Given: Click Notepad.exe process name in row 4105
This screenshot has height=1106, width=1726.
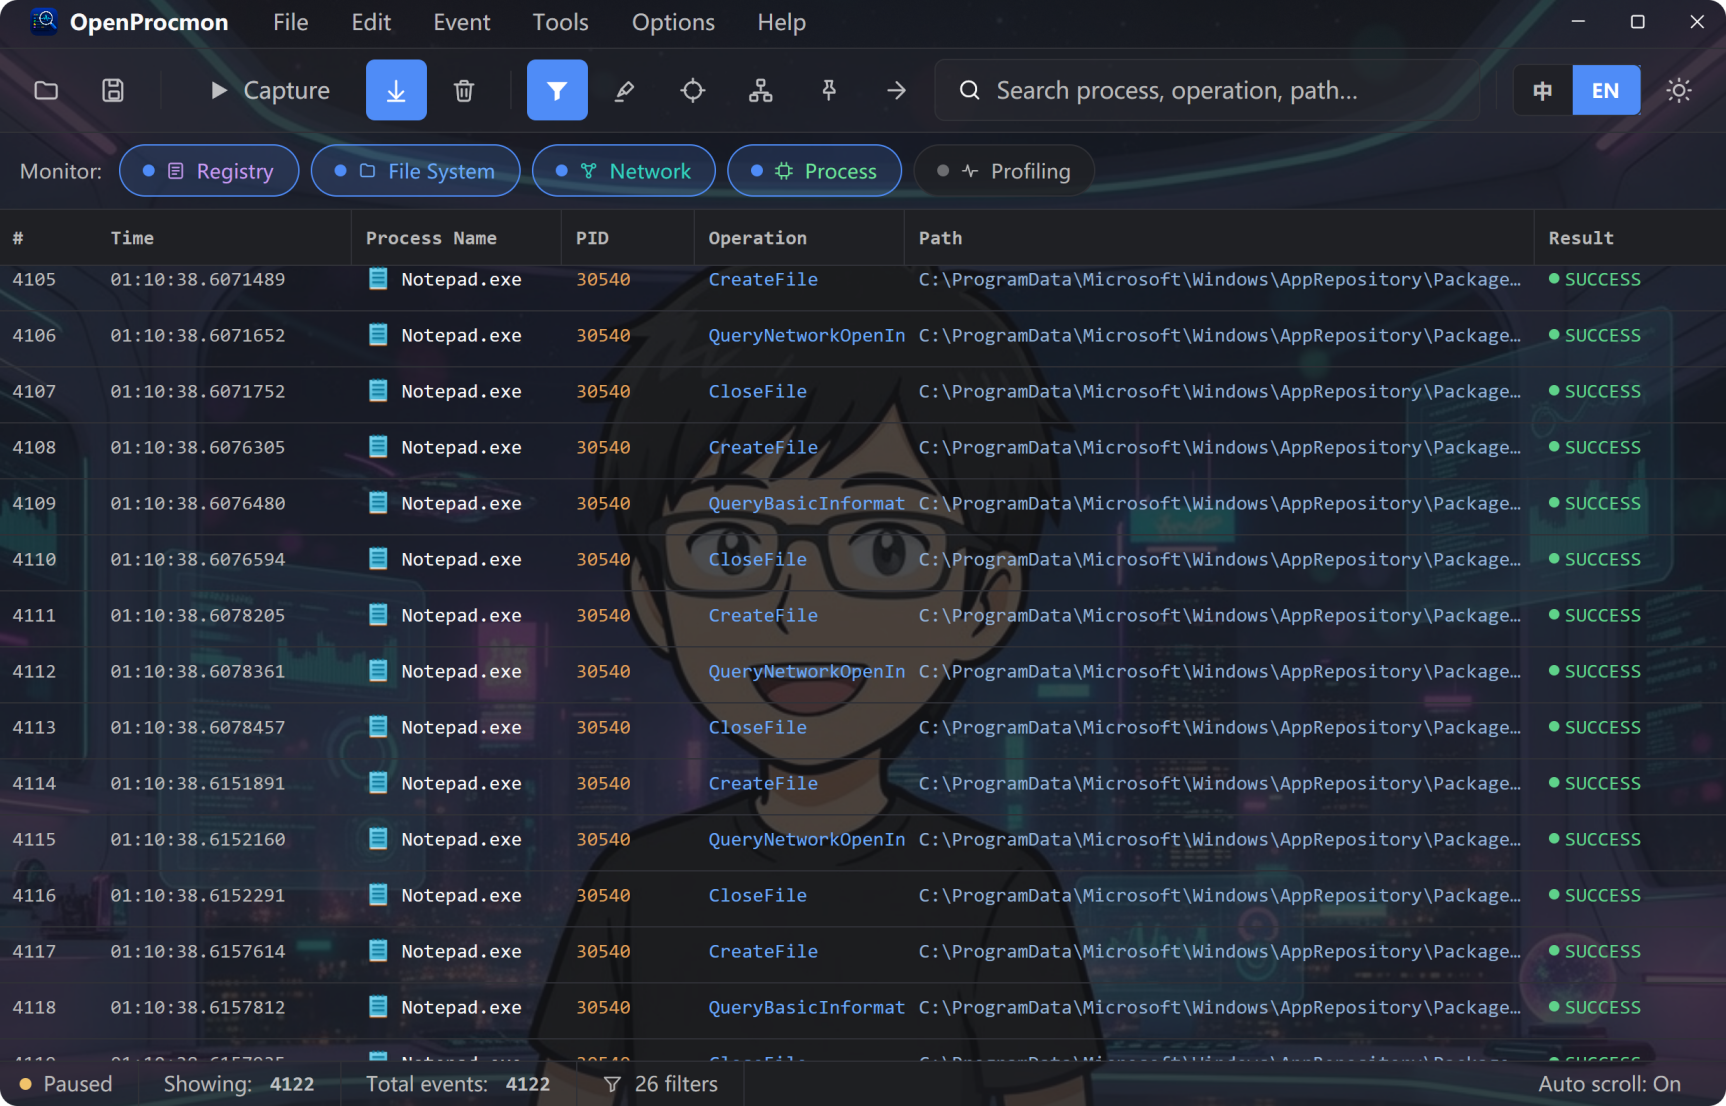Looking at the screenshot, I should point(461,279).
